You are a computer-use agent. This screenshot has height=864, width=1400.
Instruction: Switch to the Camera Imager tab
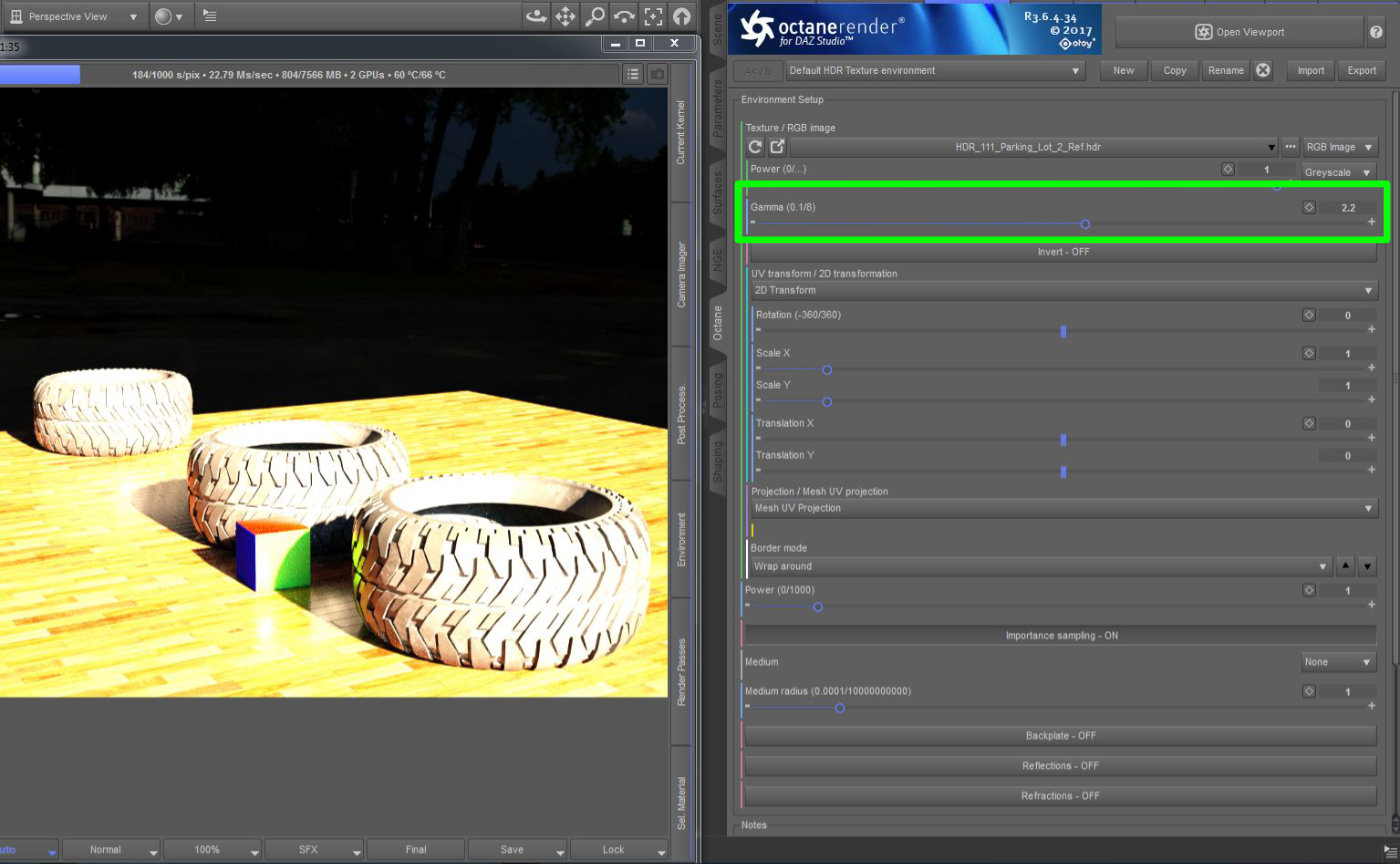[682, 274]
